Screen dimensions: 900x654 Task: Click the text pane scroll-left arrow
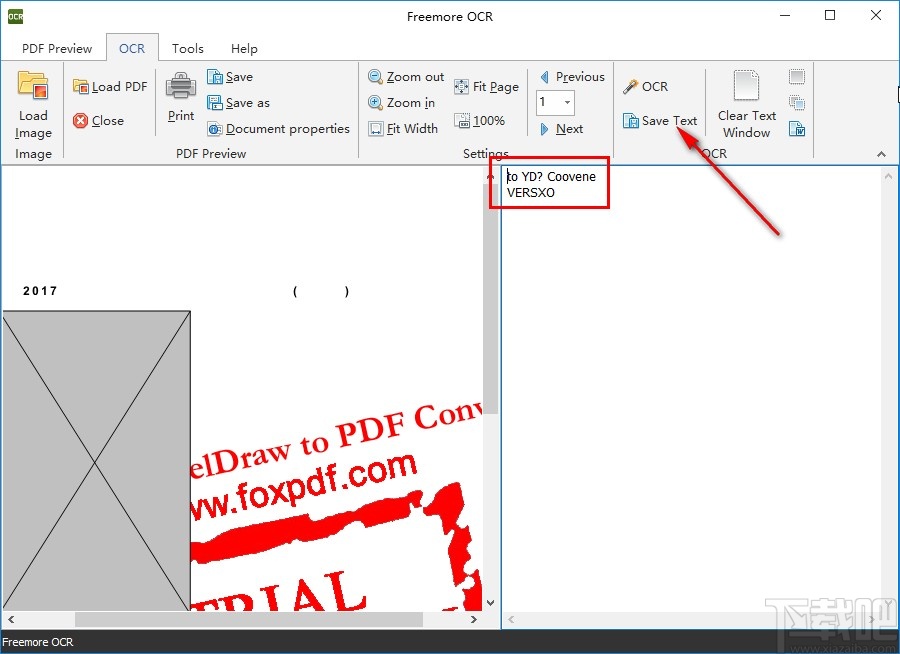[x=511, y=620]
